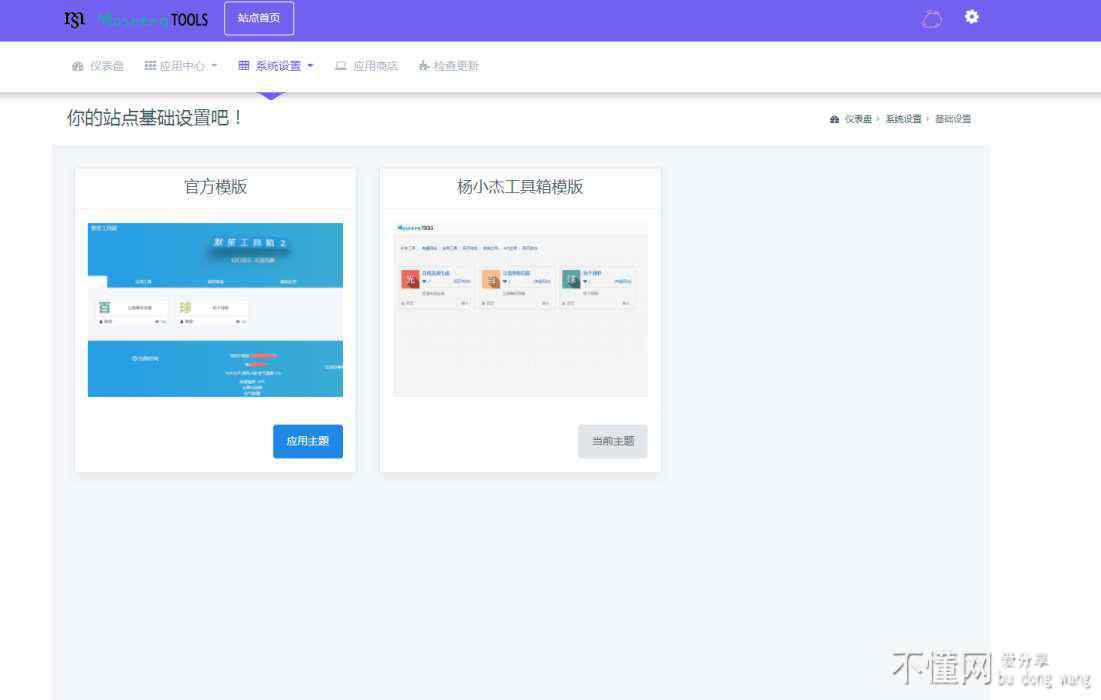Click the icon beside 检查更新
The height and width of the screenshot is (700, 1101).
424,66
